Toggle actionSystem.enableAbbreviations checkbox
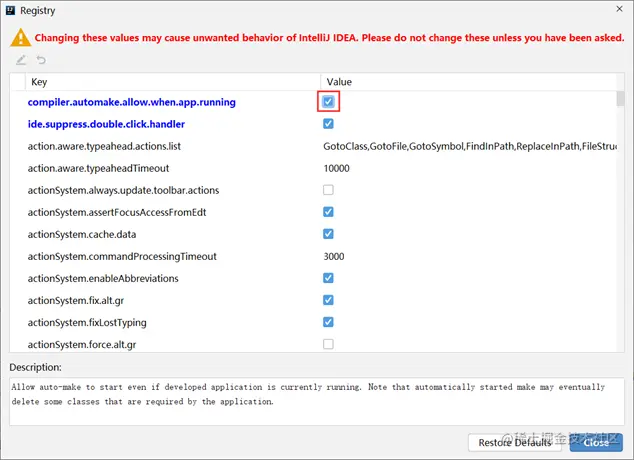Screen dimensions: 634x460 point(328,278)
